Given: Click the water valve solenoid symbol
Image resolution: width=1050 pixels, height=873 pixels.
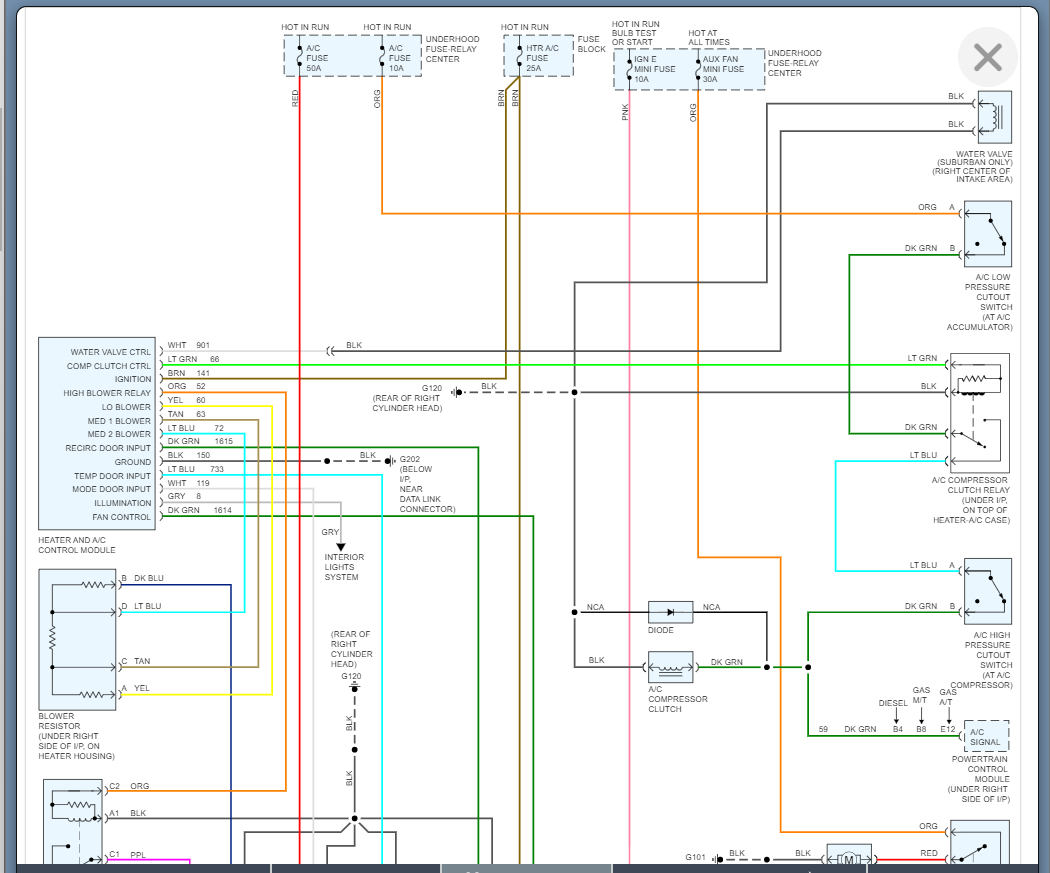Looking at the screenshot, I should point(994,116).
